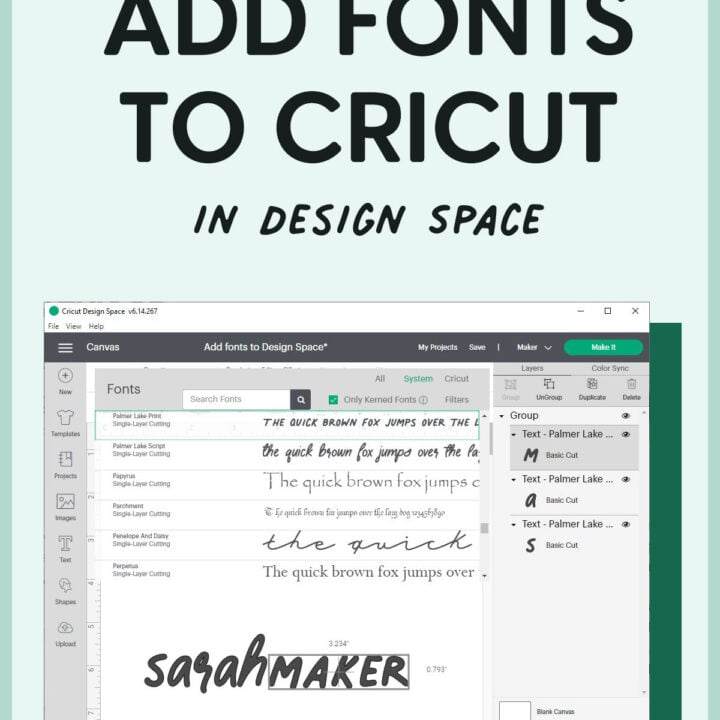Switch to the Layers tab

coord(532,368)
